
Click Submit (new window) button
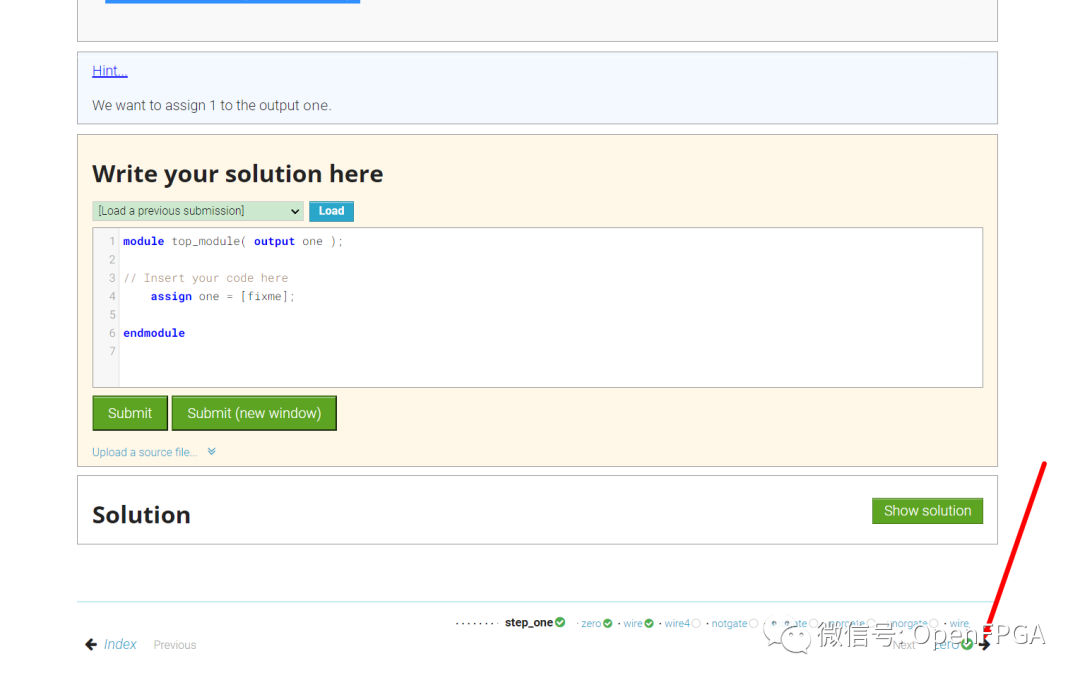(x=254, y=413)
